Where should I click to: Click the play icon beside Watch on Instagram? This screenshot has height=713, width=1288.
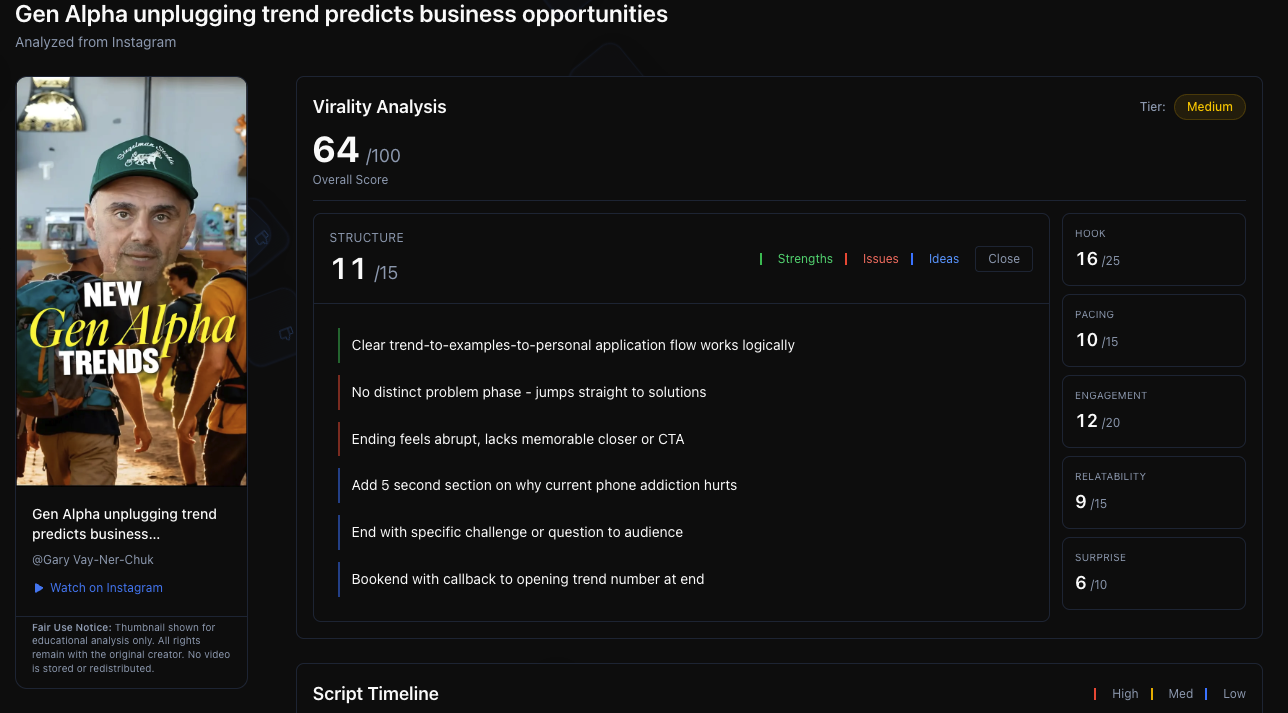pyautogui.click(x=39, y=588)
